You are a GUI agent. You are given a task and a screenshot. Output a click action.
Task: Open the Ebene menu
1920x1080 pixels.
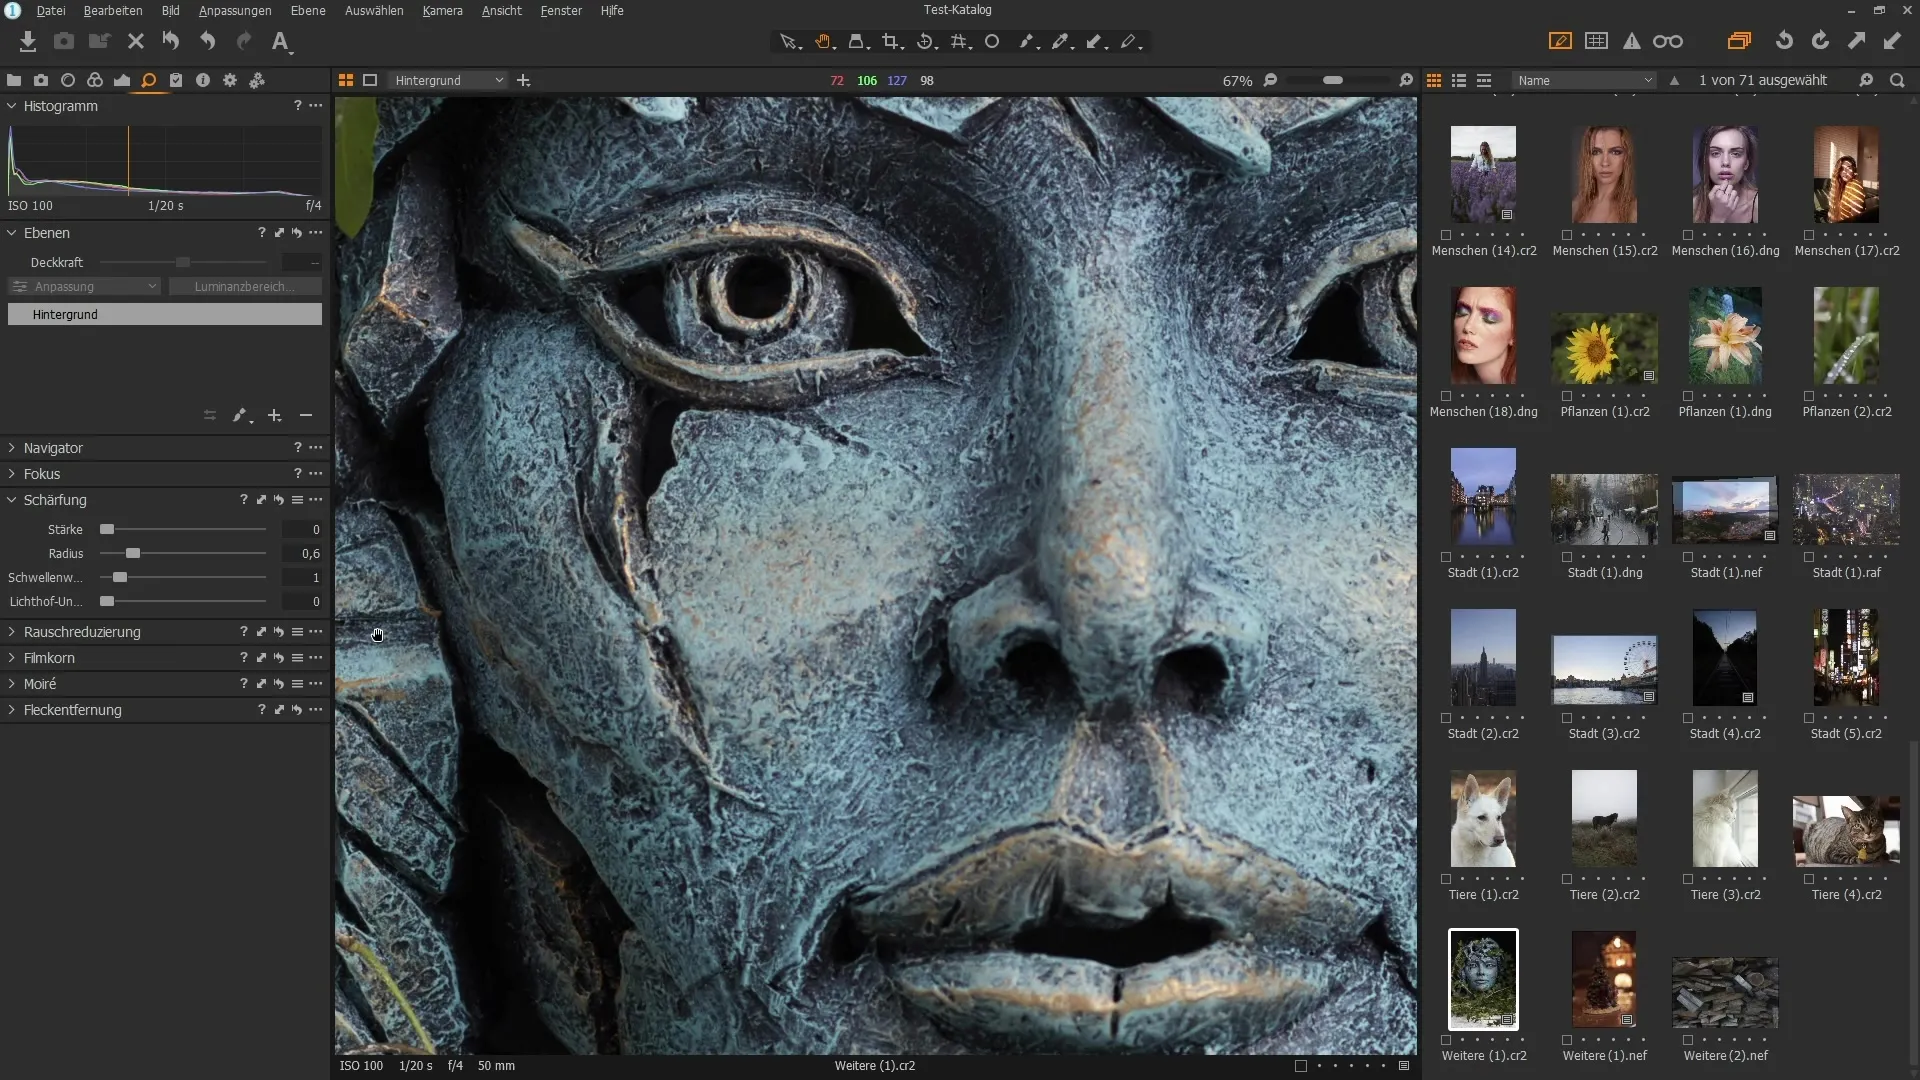(x=308, y=10)
